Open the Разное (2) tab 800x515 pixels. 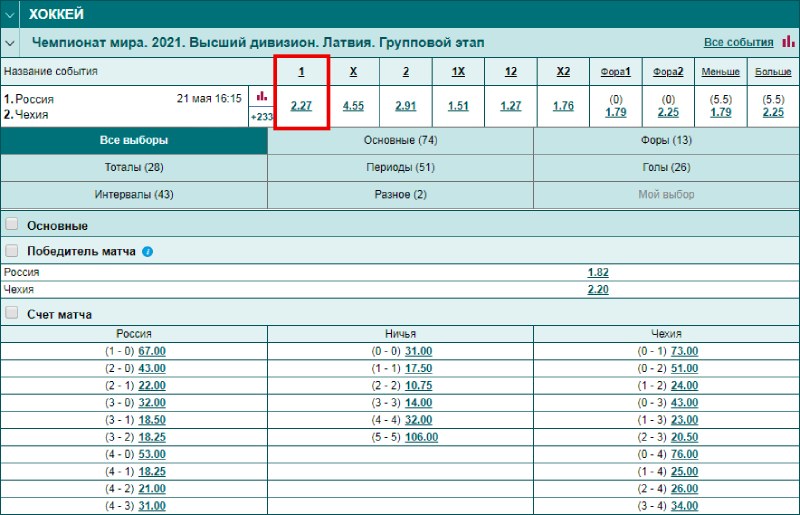point(401,194)
